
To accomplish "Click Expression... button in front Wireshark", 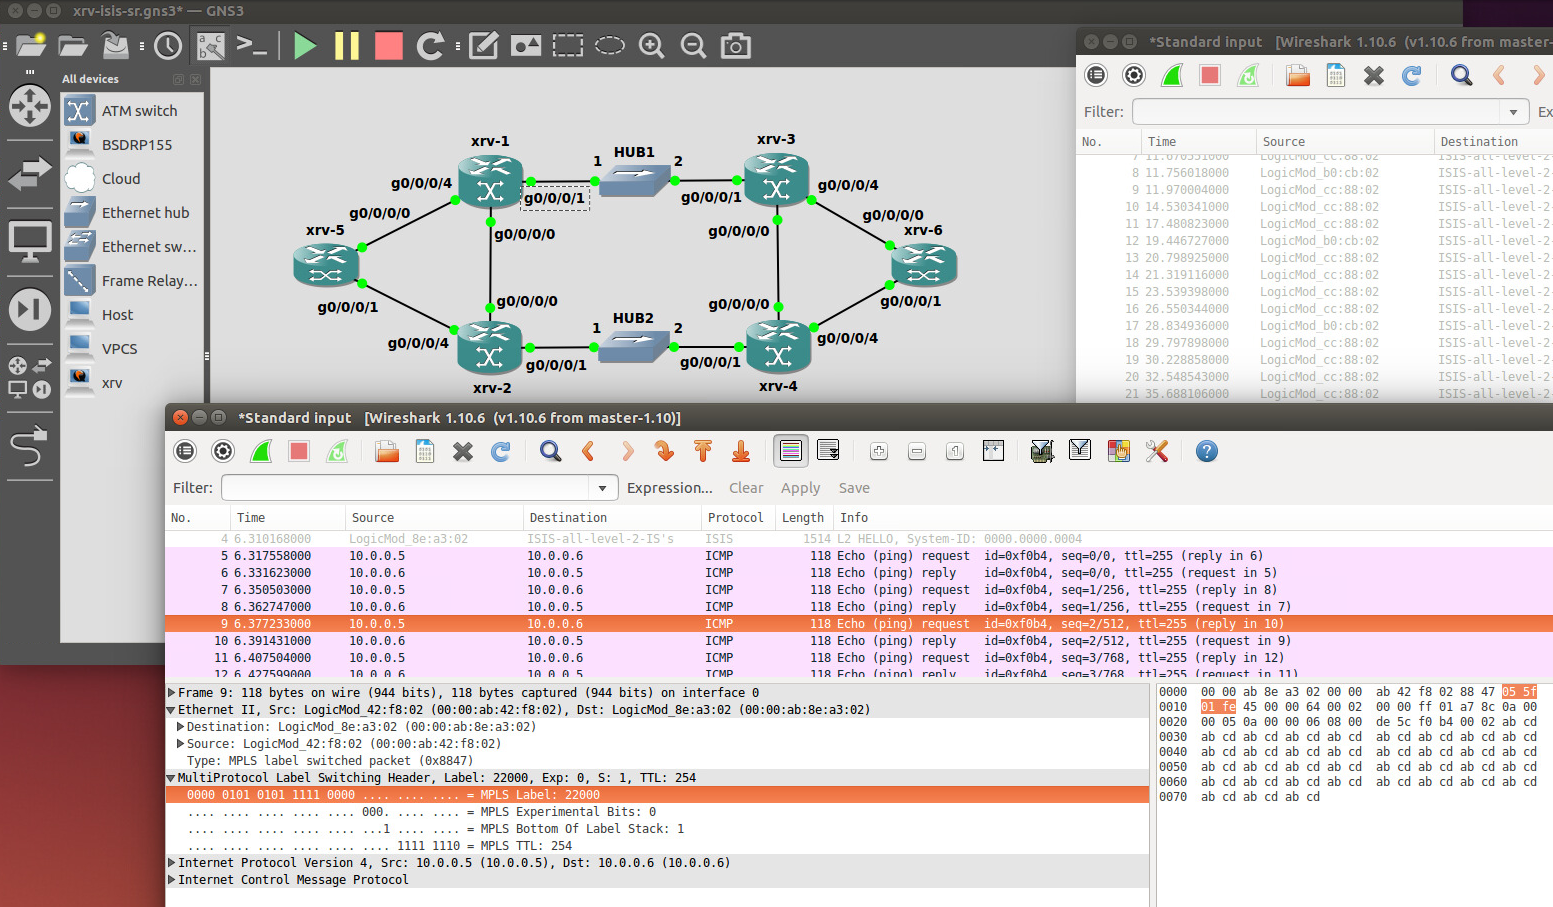I will [670, 488].
